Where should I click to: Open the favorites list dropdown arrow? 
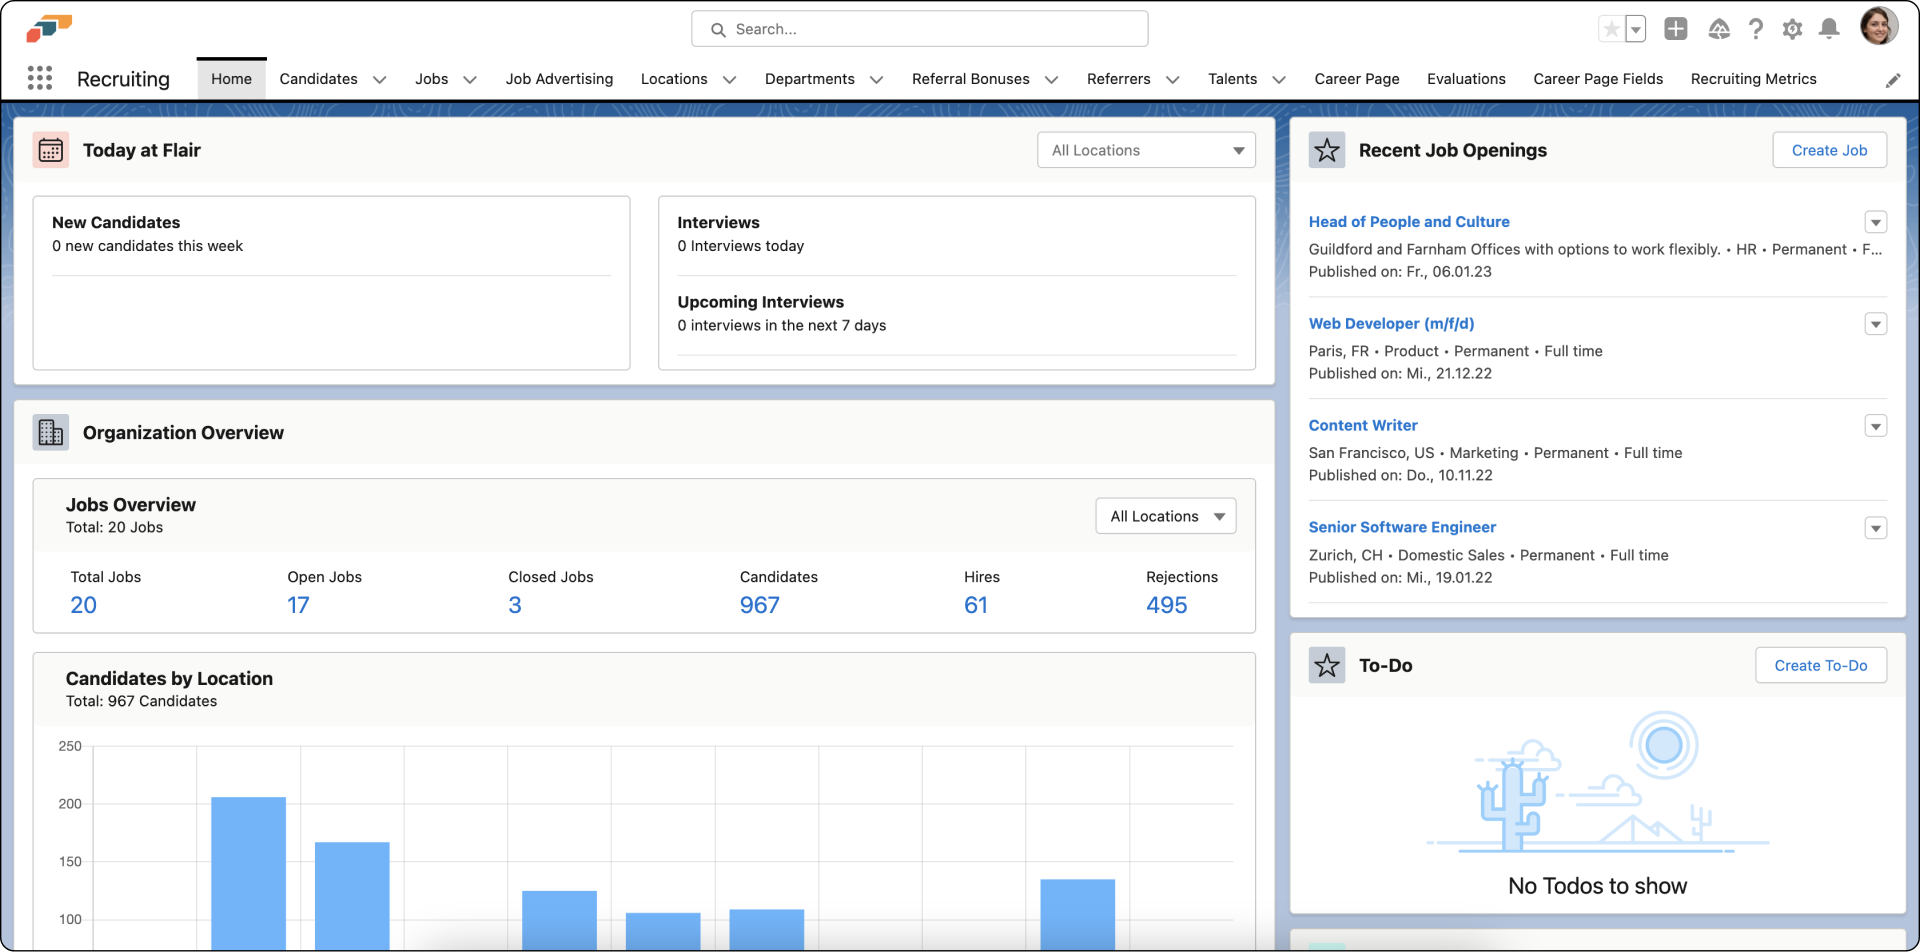(1636, 29)
